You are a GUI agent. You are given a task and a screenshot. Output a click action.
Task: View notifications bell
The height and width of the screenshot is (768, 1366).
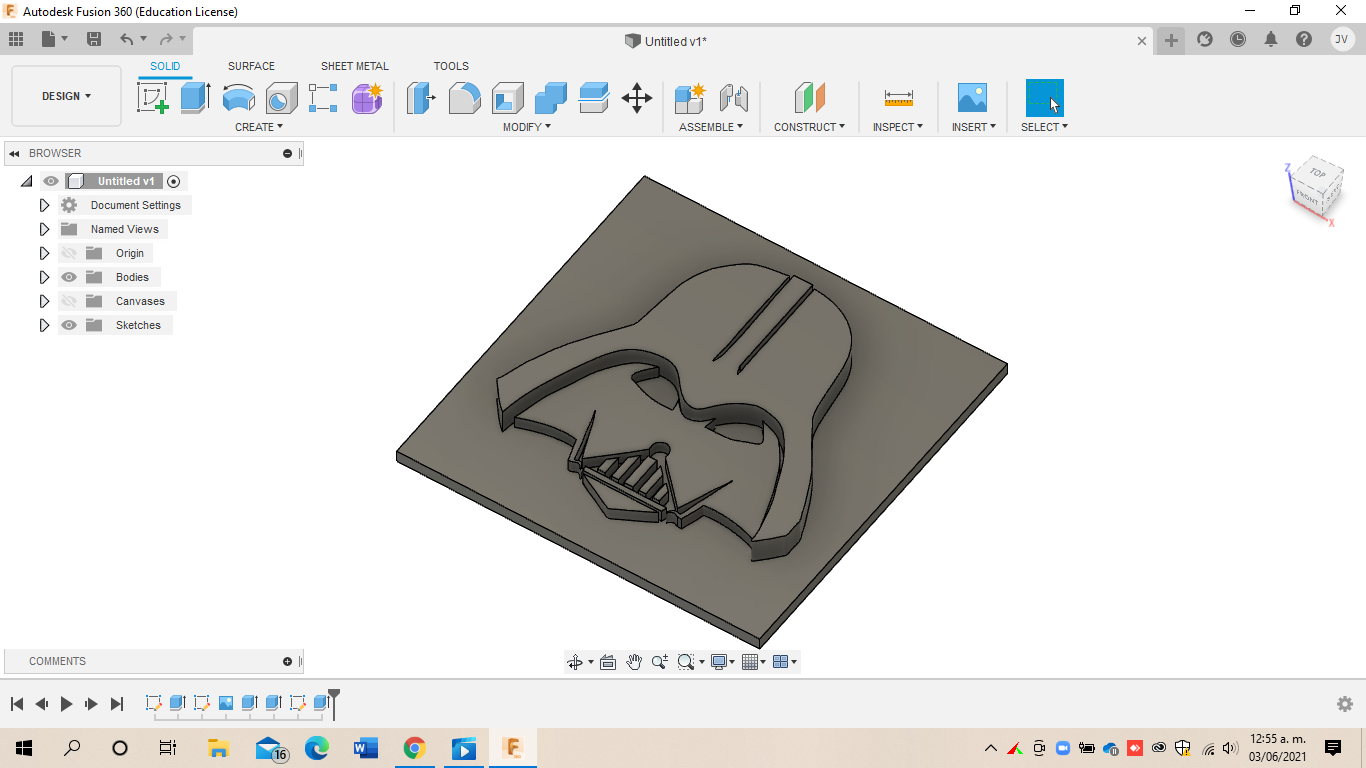[x=1271, y=40]
